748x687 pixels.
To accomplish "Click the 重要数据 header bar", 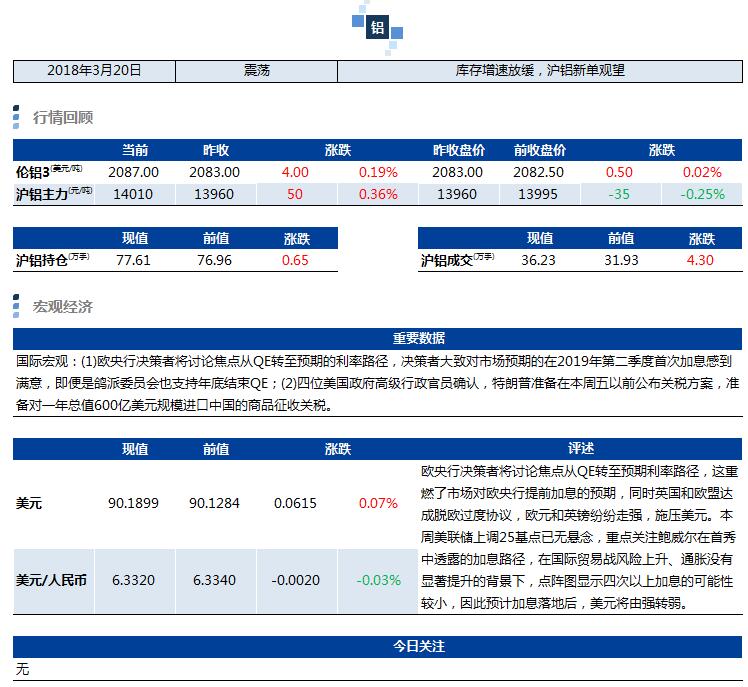I will pos(377,338).
